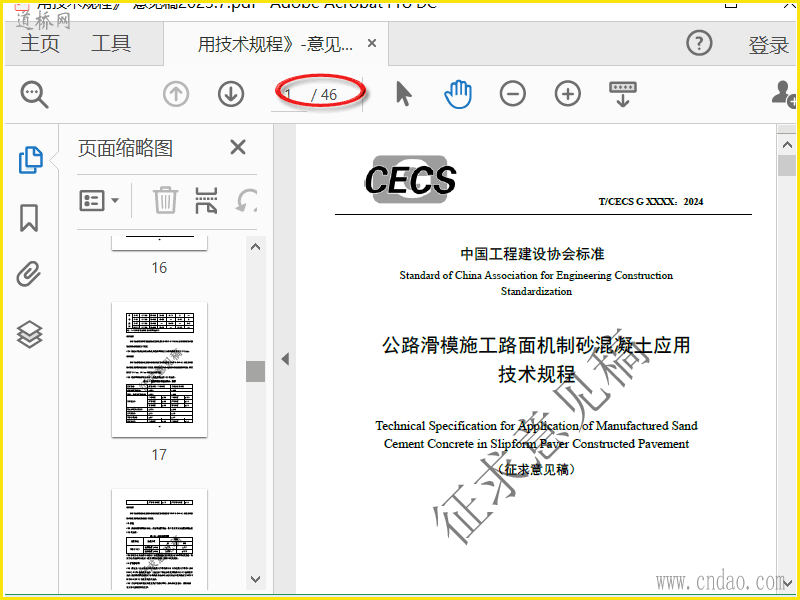800x600 pixels.
Task: Click the heading 中国工程建设协会标准
Action: [532, 254]
